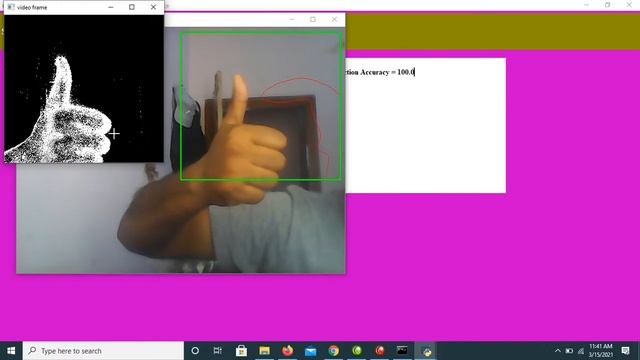Launch Google Chrome from the taskbar
The width and height of the screenshot is (640, 360).
pos(333,351)
